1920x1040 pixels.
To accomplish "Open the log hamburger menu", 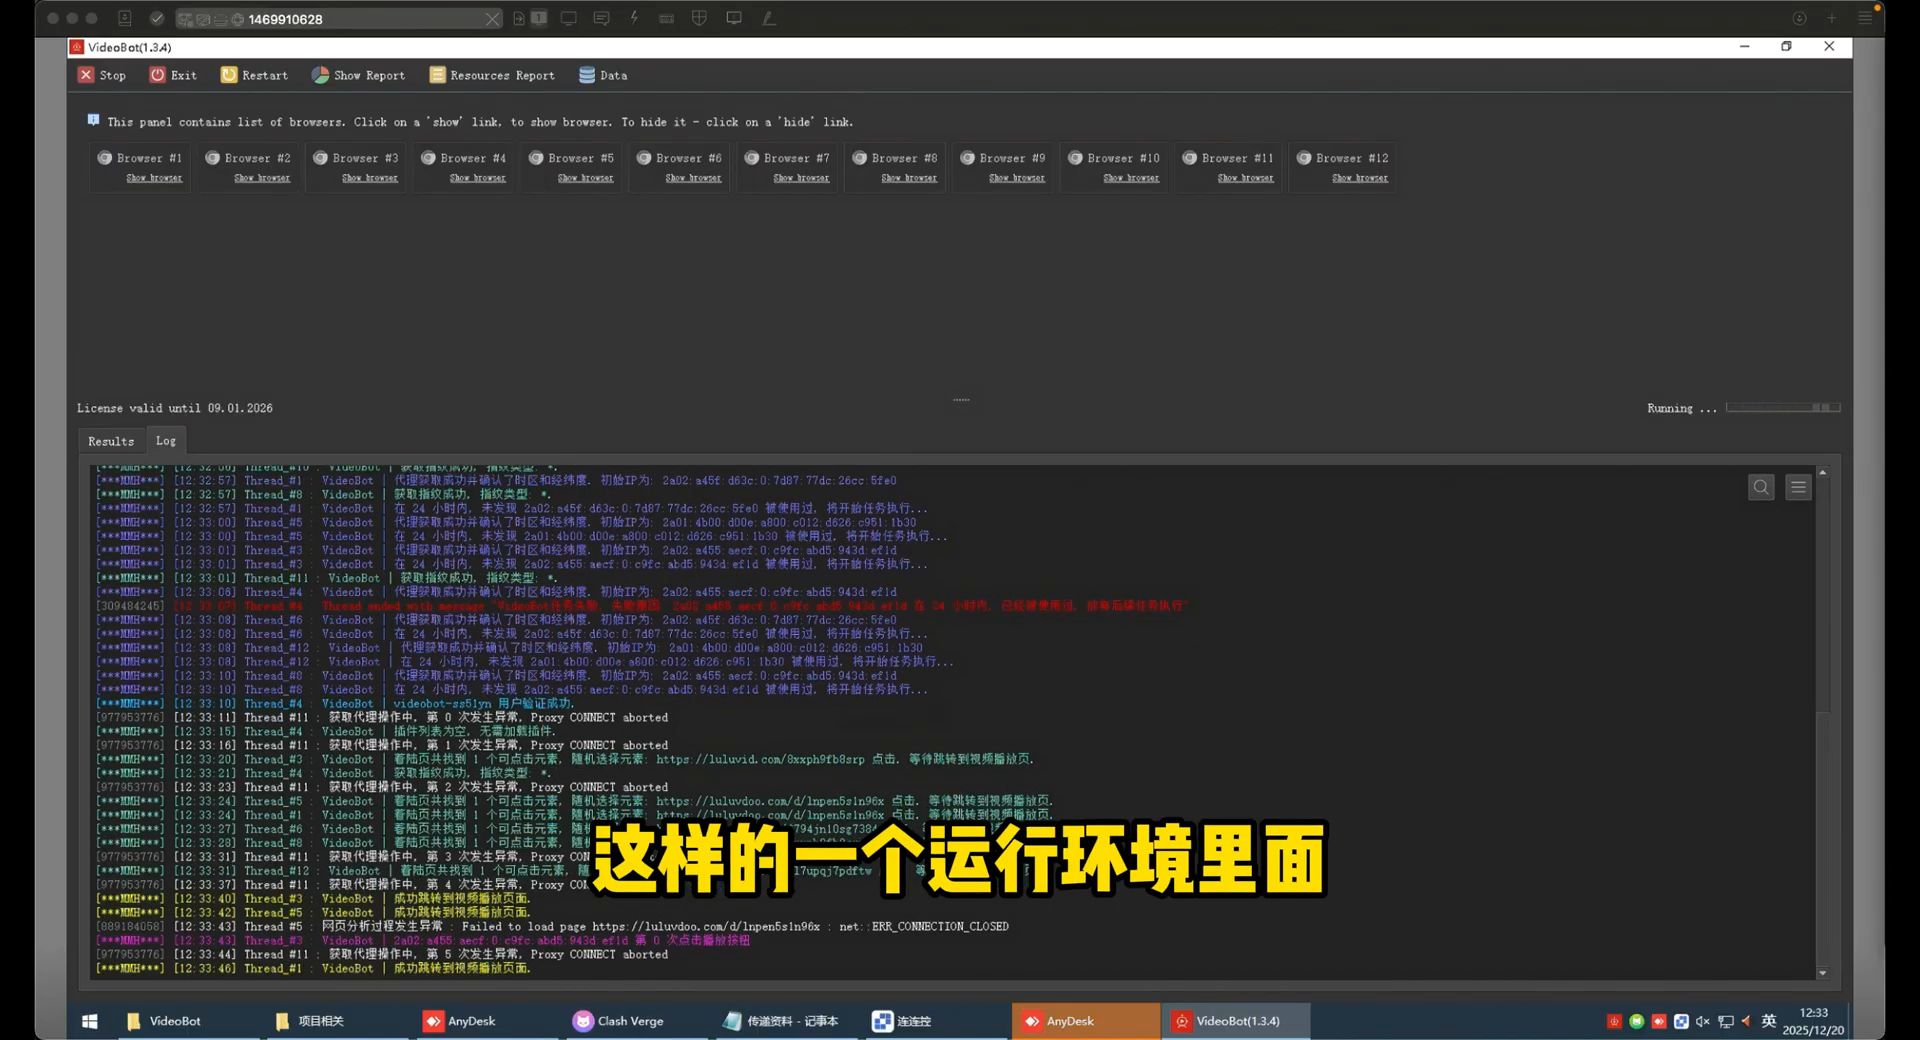I will [1798, 487].
